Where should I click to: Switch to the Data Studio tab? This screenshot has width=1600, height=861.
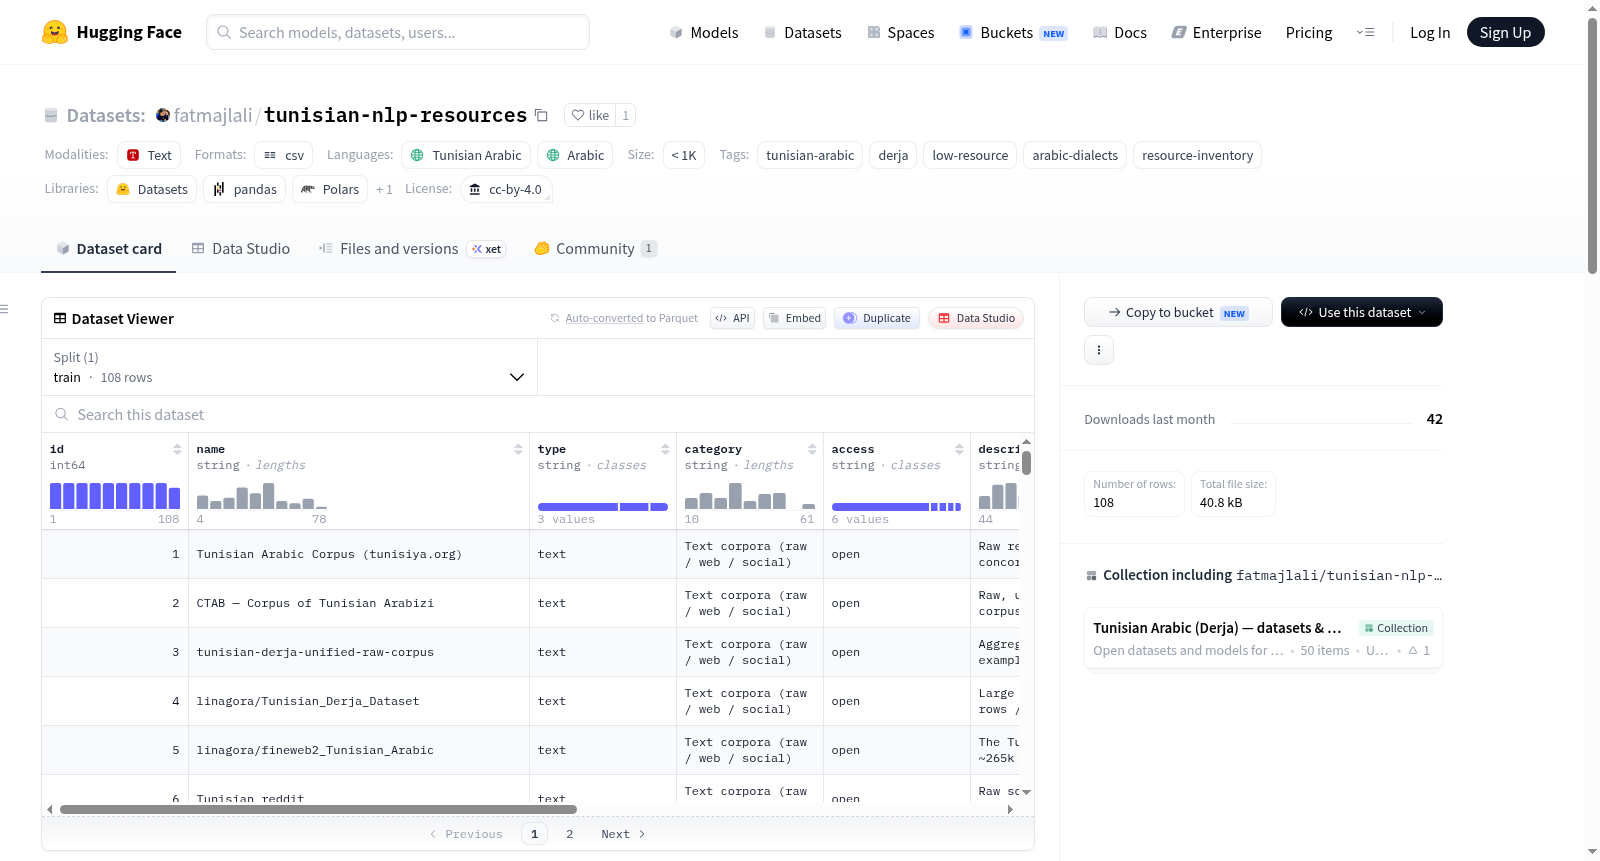point(241,249)
